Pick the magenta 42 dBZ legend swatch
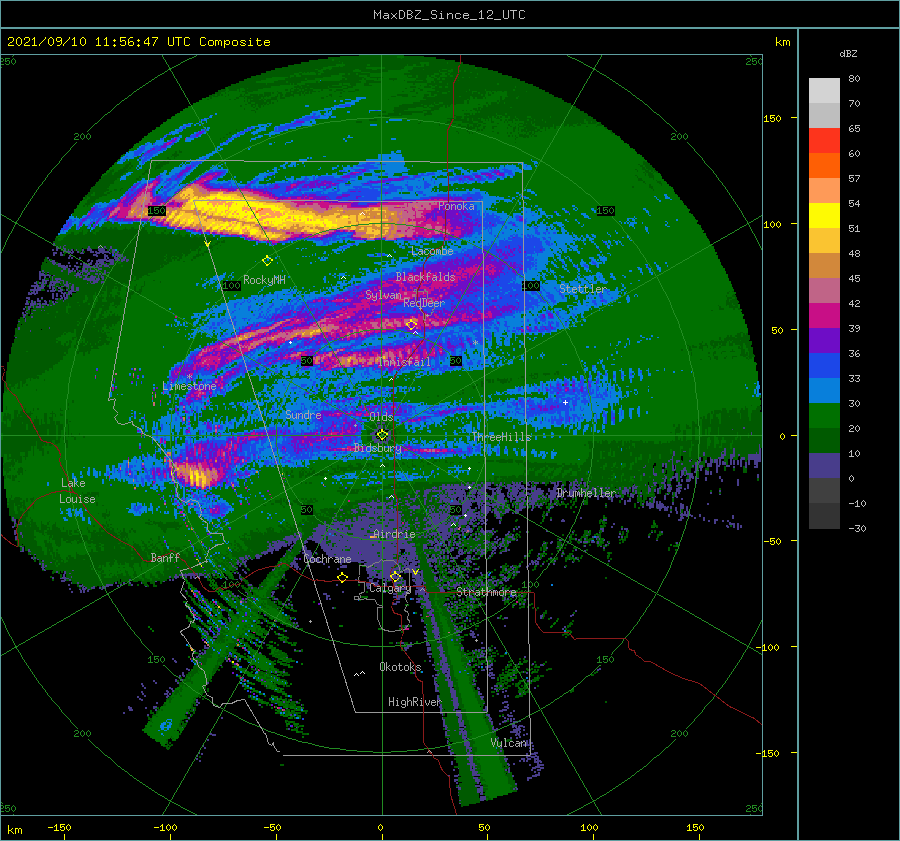This screenshot has height=841, width=900. tap(824, 315)
